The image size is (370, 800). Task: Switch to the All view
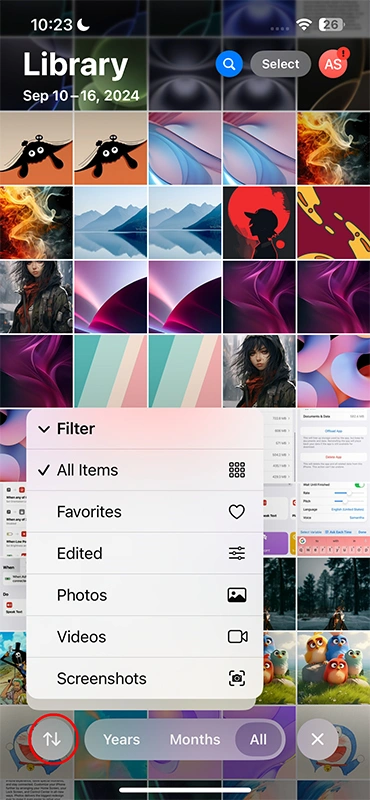[258, 739]
